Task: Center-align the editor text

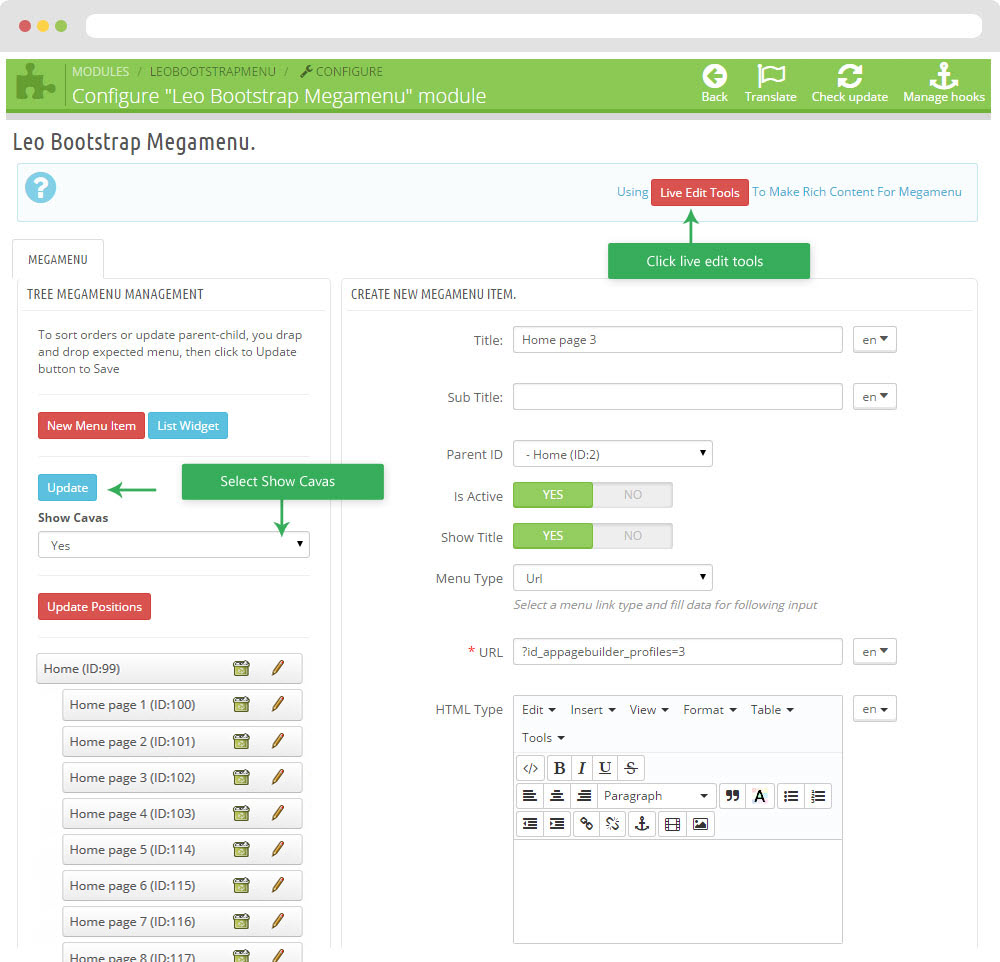Action: 557,796
